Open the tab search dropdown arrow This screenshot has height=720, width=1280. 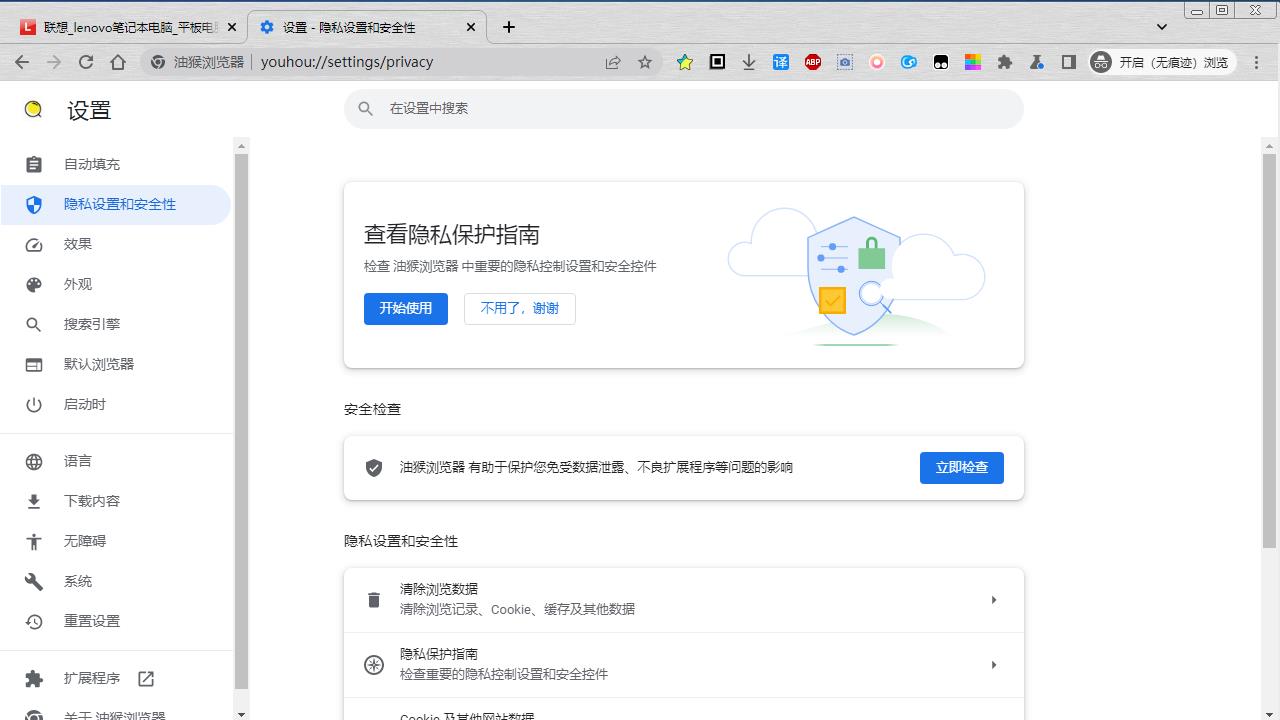pyautogui.click(x=1162, y=27)
